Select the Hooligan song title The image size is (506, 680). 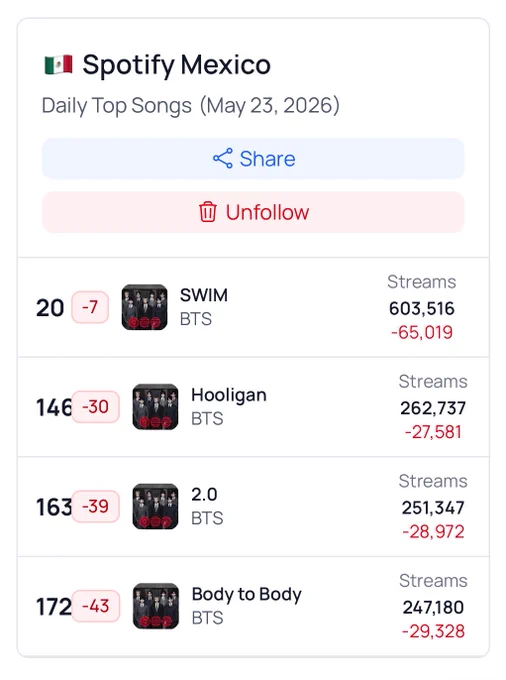pyautogui.click(x=229, y=396)
